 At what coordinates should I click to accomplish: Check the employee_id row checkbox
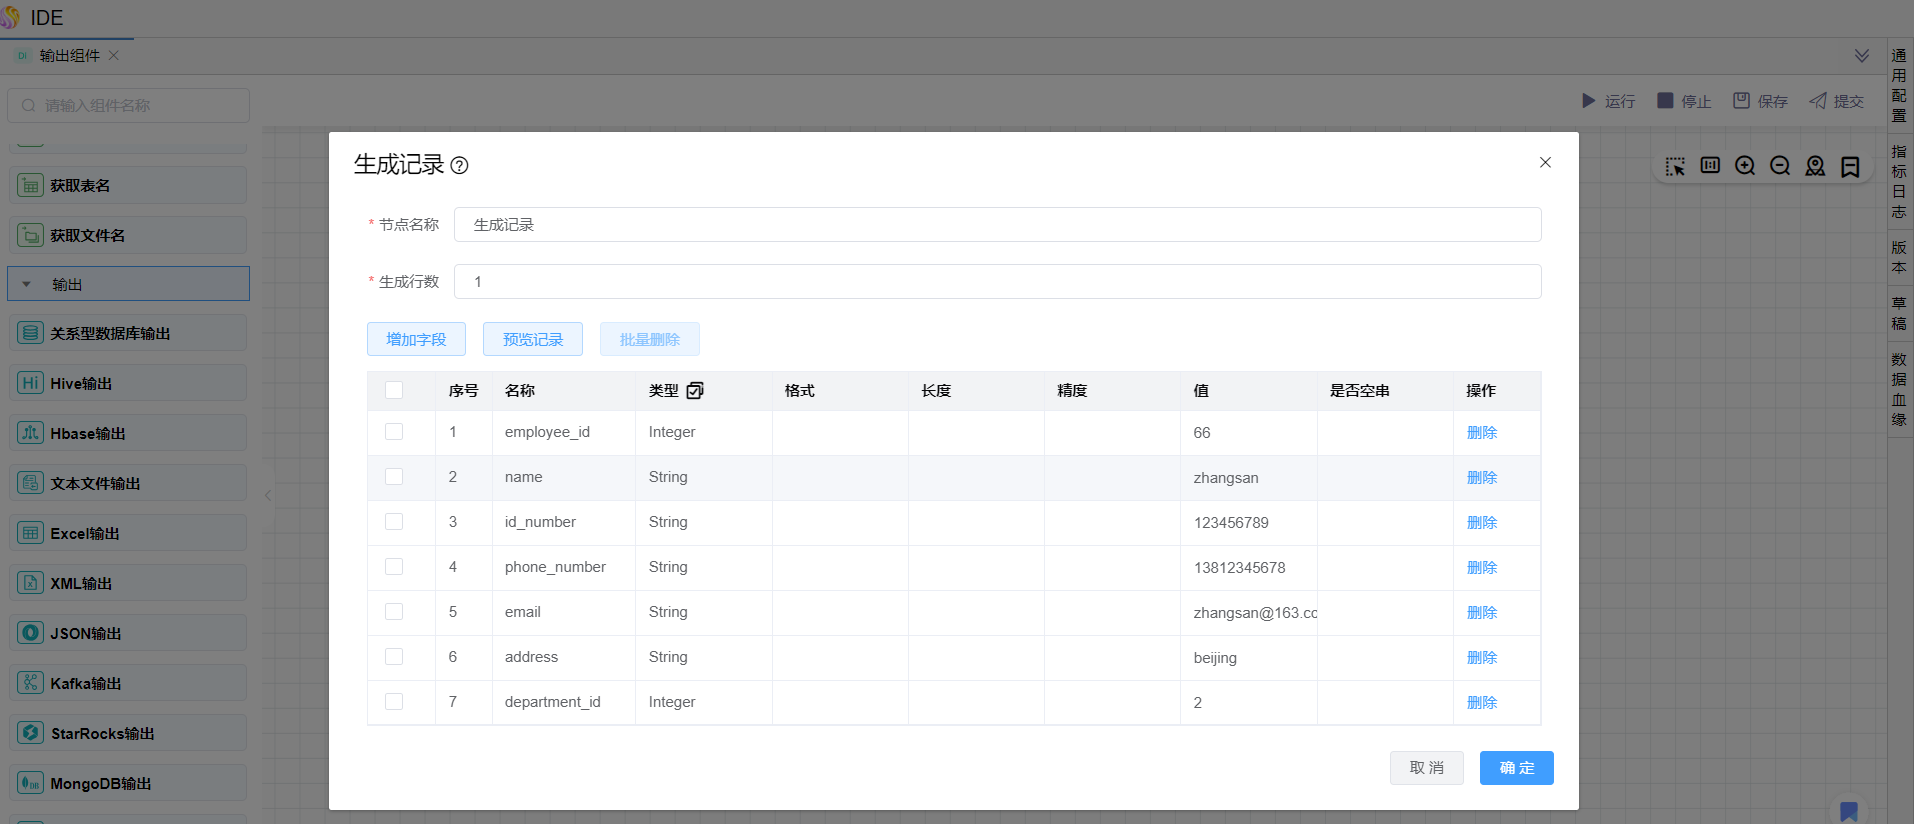(x=394, y=432)
